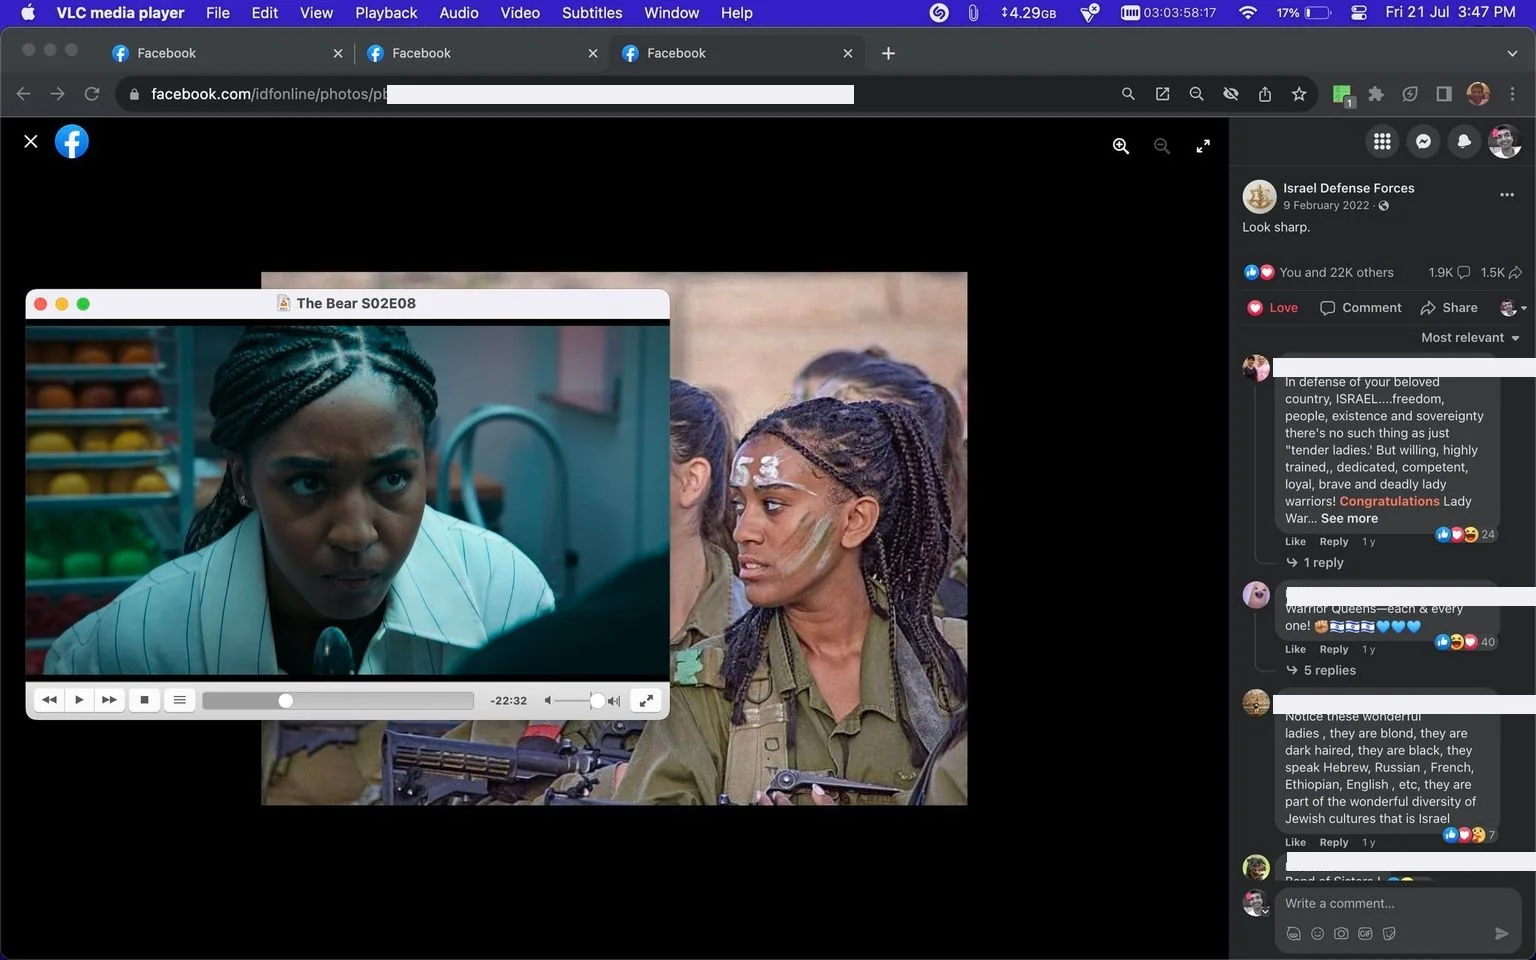1536x960 pixels.
Task: Open account profile menu
Action: 1505,142
